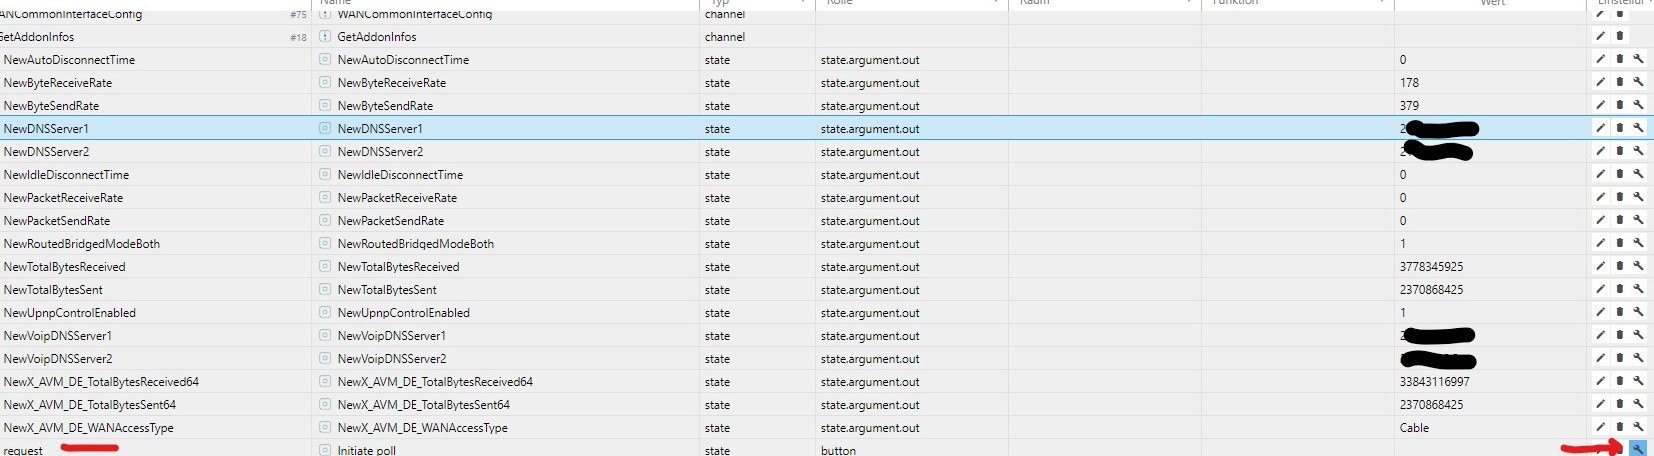Click 'NewByteReceiveRate' in the Name column
This screenshot has width=1654, height=456.
coord(392,83)
